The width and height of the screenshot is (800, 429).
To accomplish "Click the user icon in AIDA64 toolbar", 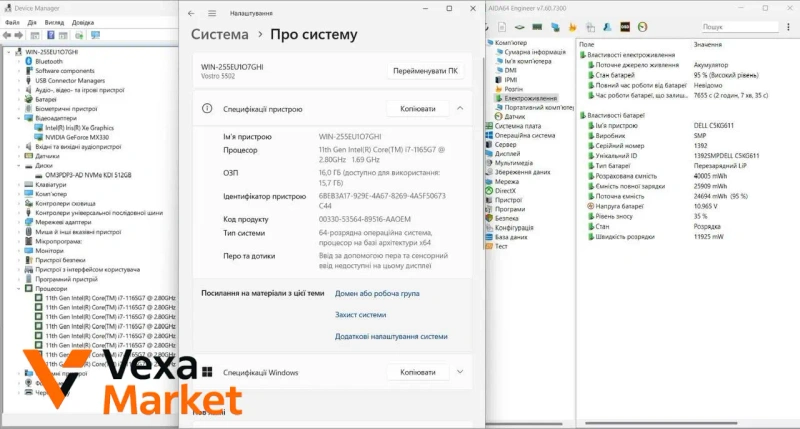I will click(607, 27).
